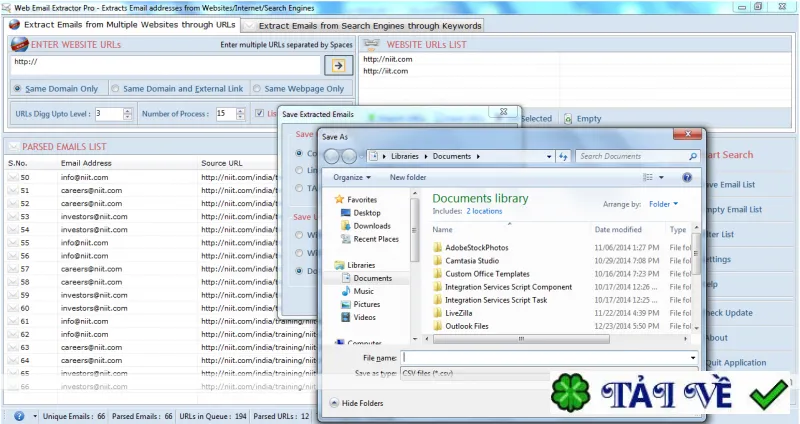Select radio option starting with TA
The height and width of the screenshot is (424, 800).
pos(299,188)
